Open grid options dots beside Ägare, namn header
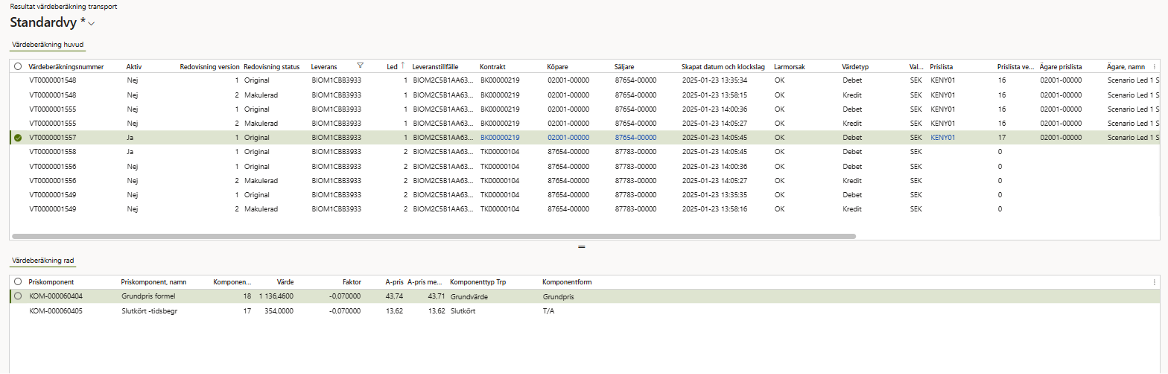 (x=1155, y=66)
